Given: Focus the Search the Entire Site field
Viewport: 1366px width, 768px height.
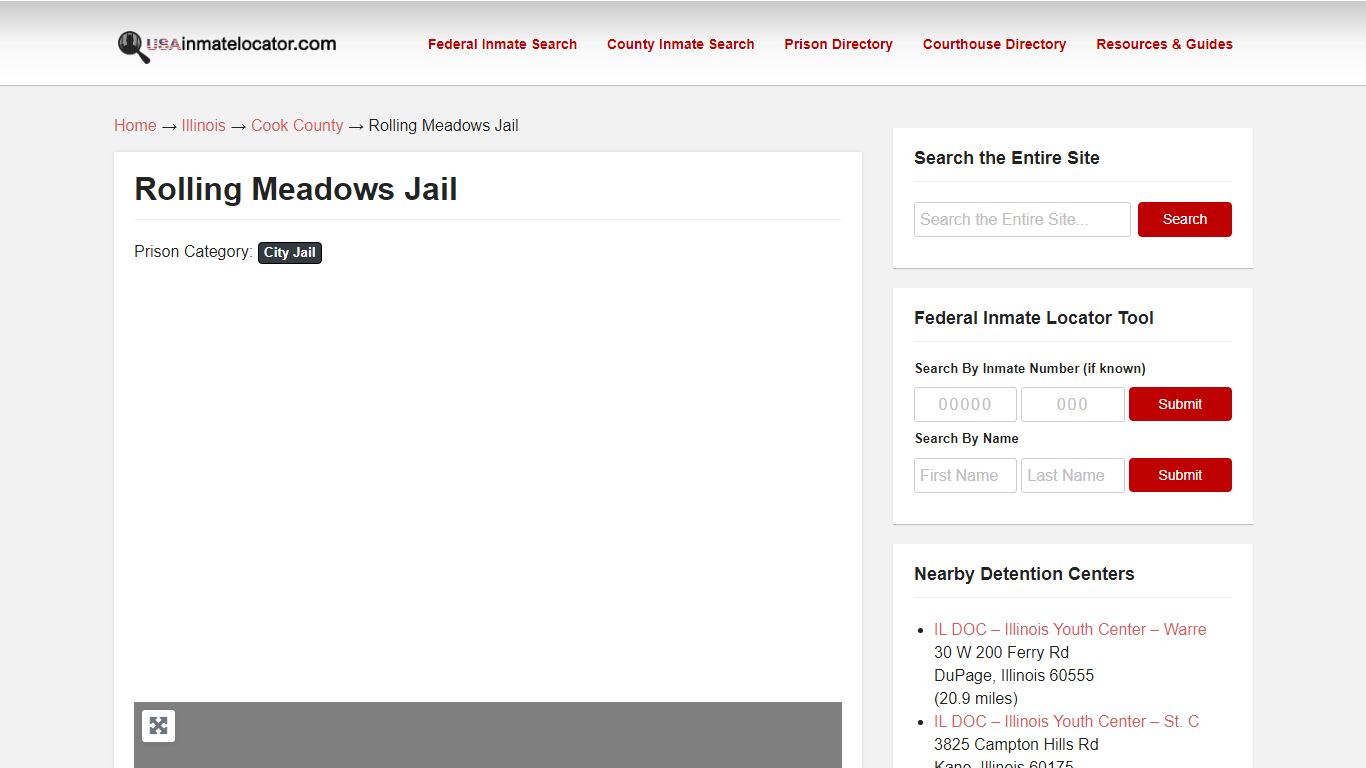Looking at the screenshot, I should pos(1022,219).
